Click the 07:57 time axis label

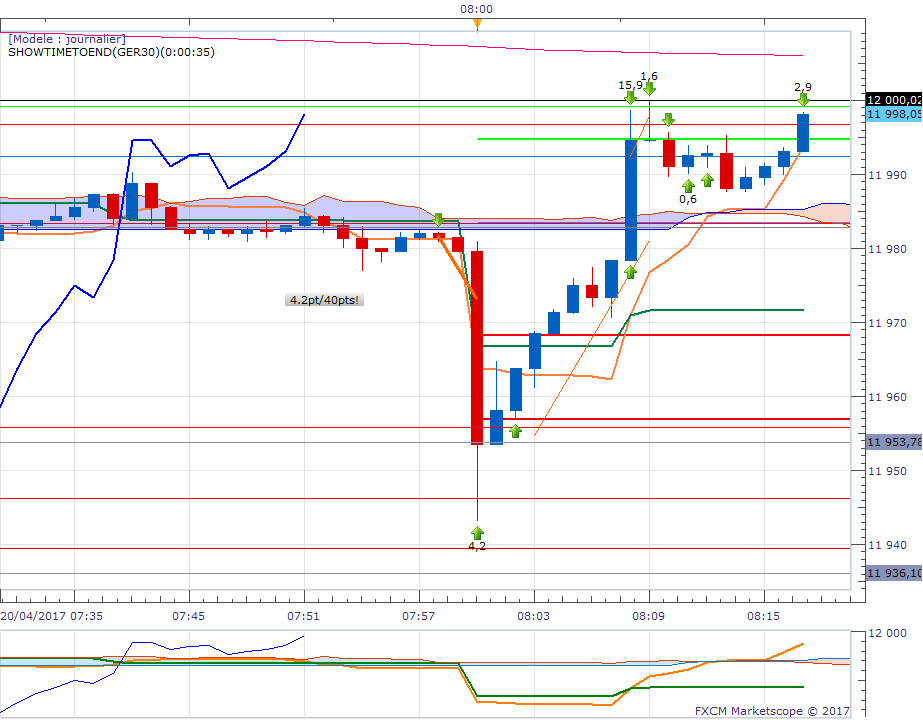click(x=419, y=616)
